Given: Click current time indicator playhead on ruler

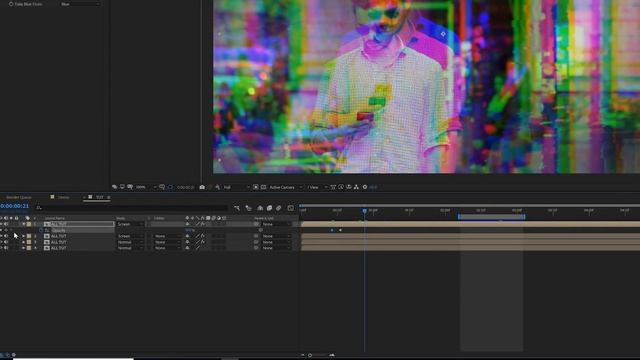Looking at the screenshot, I should pyautogui.click(x=364, y=211).
